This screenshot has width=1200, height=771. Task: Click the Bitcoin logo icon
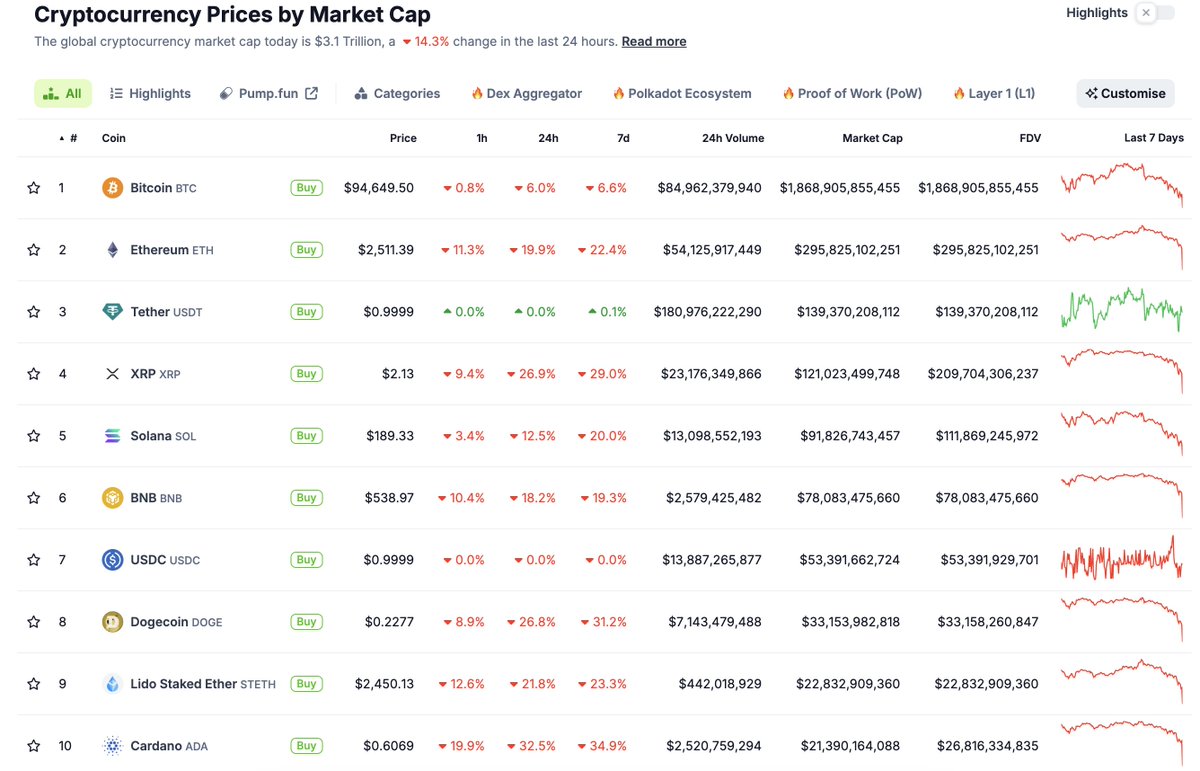coord(113,188)
